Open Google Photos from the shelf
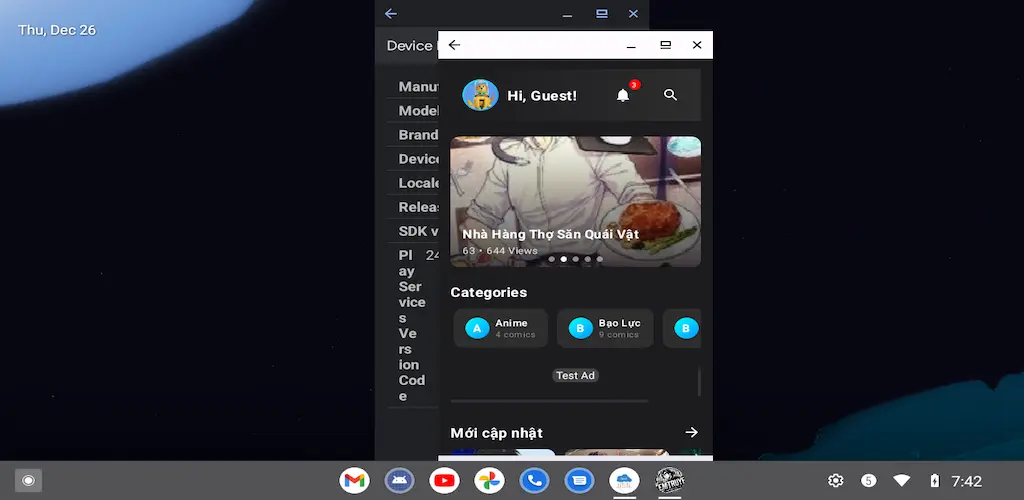Image resolution: width=1024 pixels, height=500 pixels. pyautogui.click(x=489, y=481)
